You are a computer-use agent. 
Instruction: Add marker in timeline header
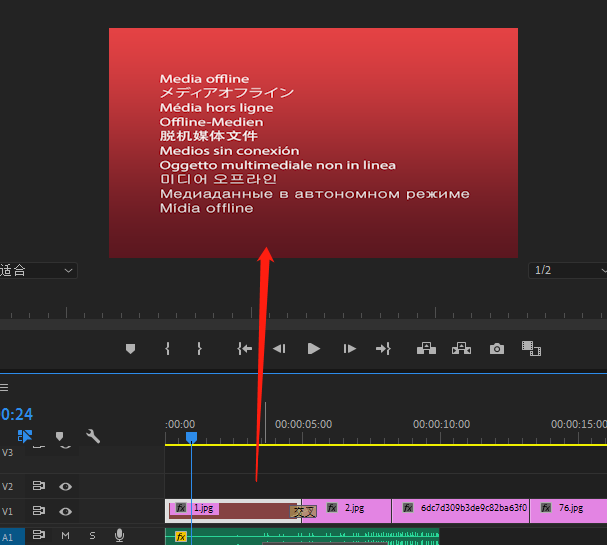(x=59, y=437)
